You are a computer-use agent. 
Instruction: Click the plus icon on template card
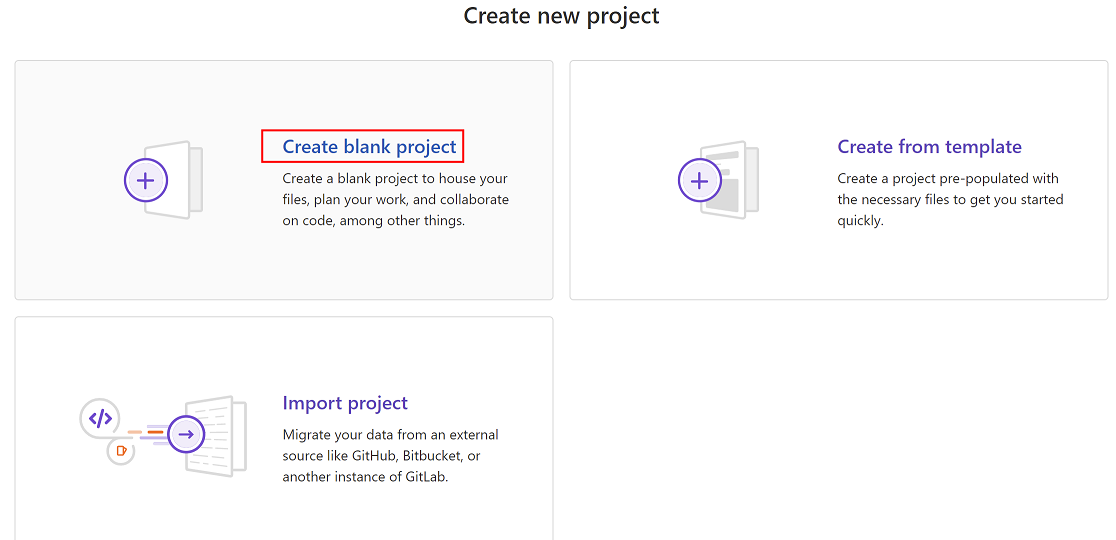click(699, 181)
